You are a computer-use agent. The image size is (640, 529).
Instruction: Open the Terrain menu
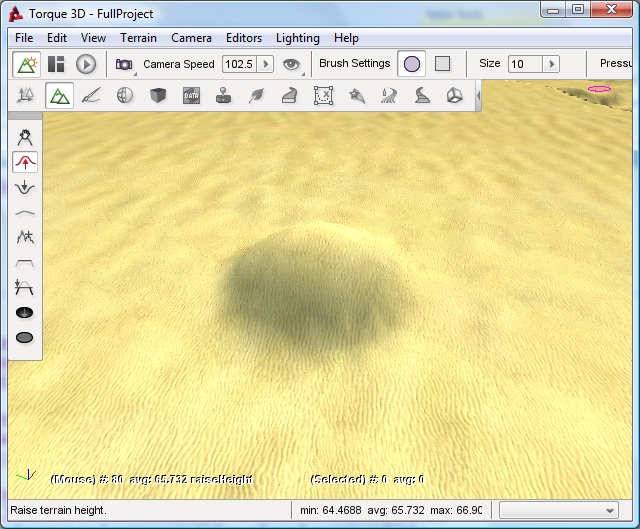tap(138, 38)
